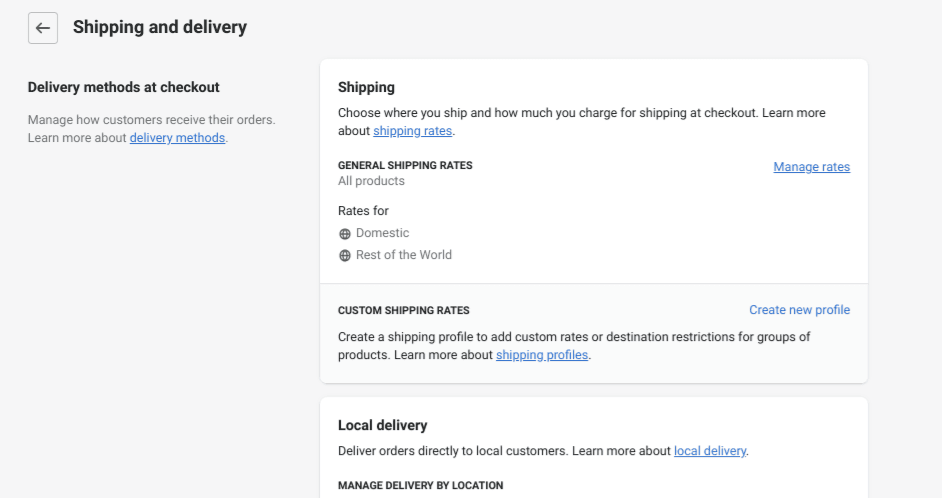Select the Rest of the World zone text
Viewport: 942px width, 498px height.
[404, 255]
